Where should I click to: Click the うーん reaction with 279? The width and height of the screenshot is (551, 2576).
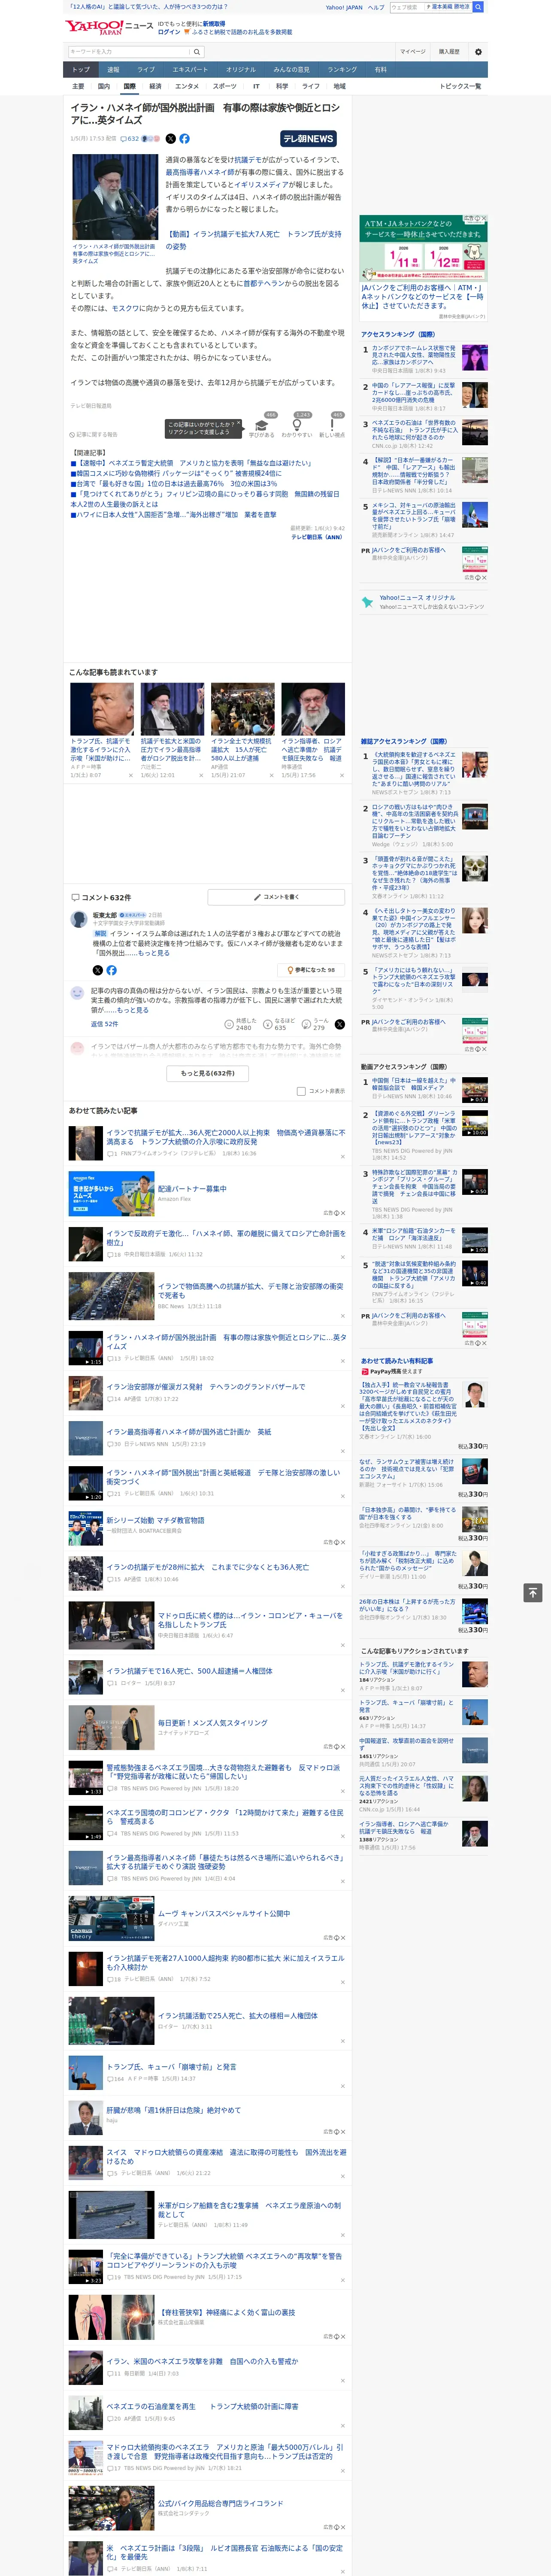pyautogui.click(x=315, y=1024)
